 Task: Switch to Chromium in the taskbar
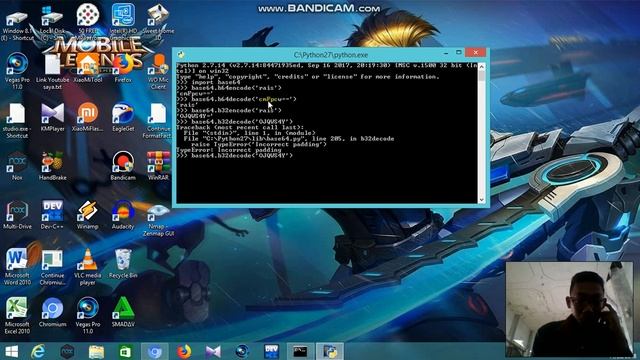154,351
